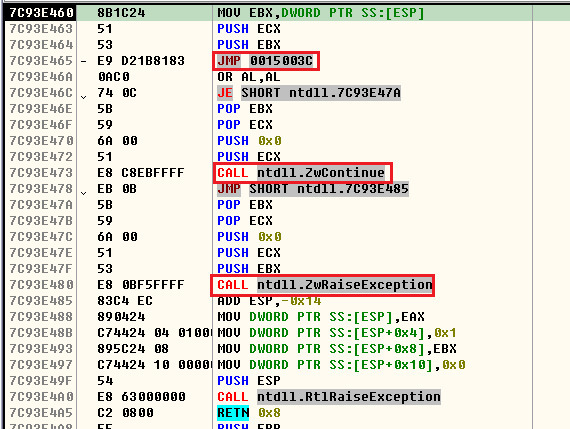Click MOV DWORD PTR SS:[ESP+0x4],0x1 instruction
This screenshot has width=570, height=429.
coord(337,333)
